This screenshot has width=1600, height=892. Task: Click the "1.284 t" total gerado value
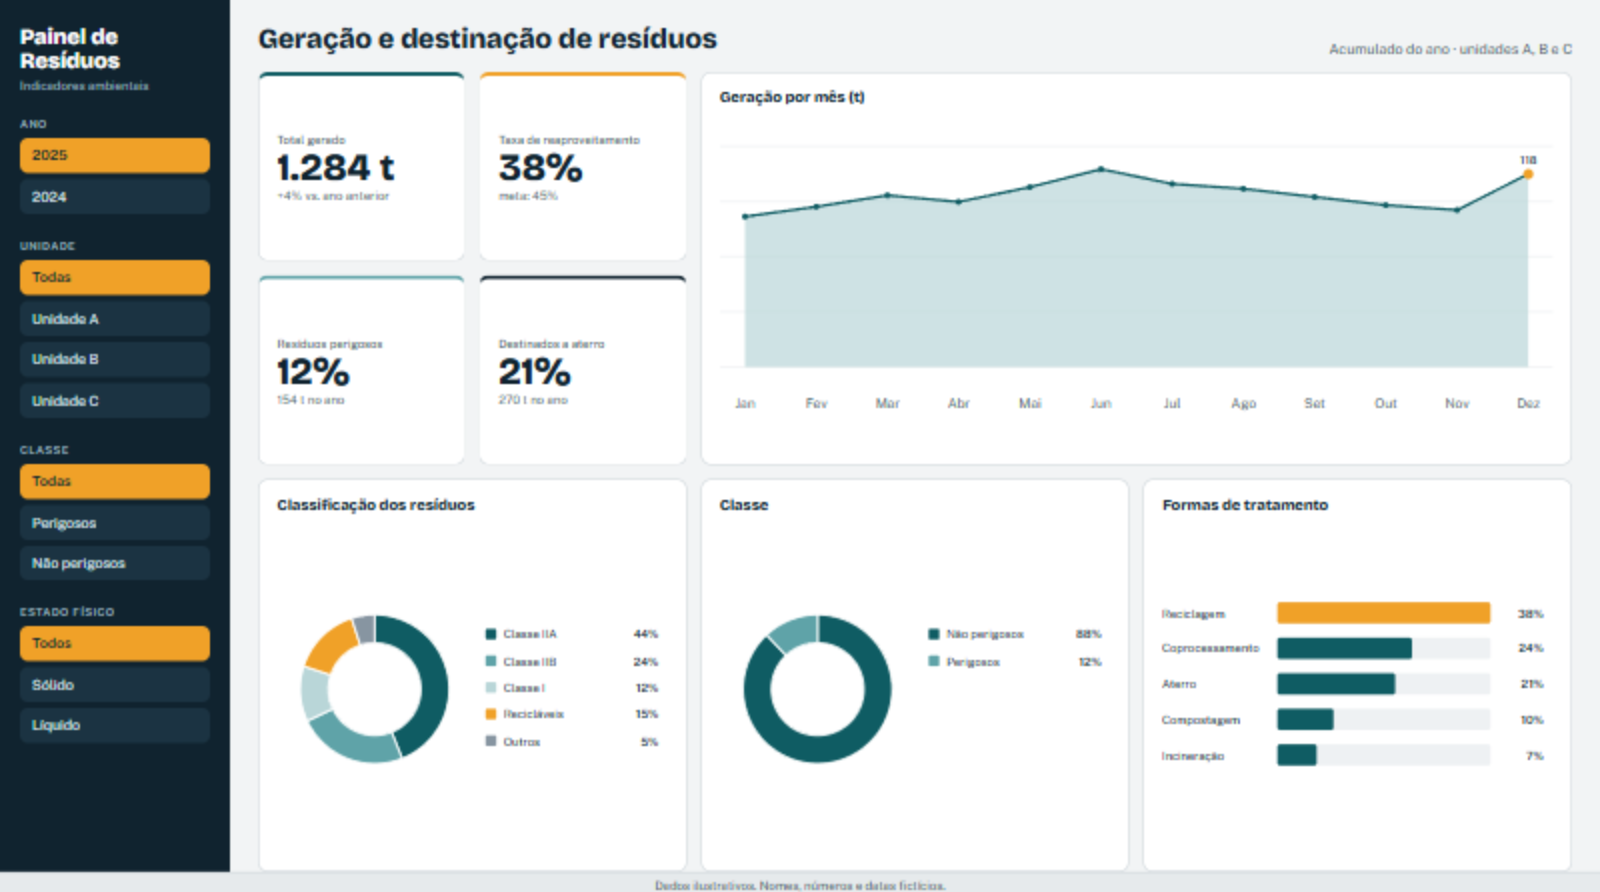click(x=336, y=167)
